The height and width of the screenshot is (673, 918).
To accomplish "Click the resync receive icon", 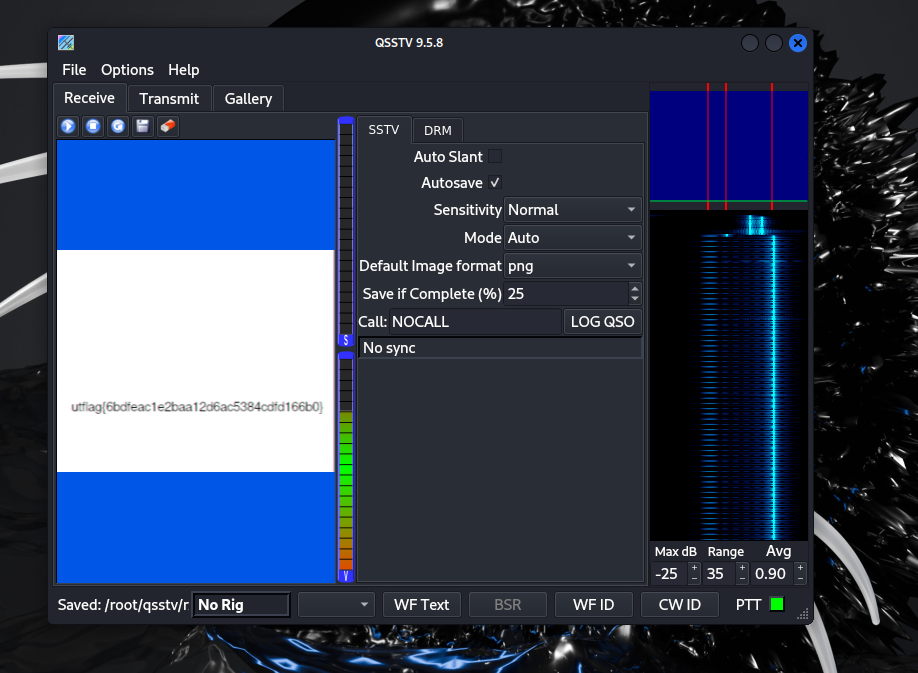I will pyautogui.click(x=118, y=126).
